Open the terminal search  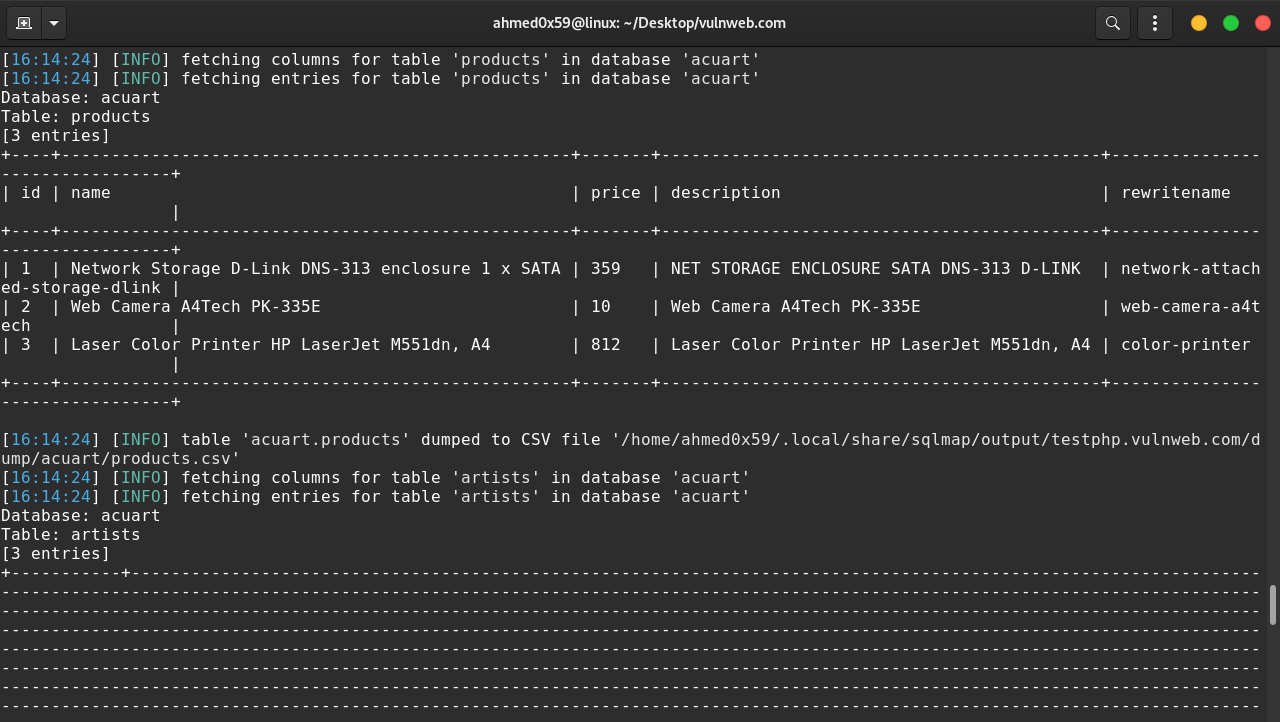(1112, 22)
